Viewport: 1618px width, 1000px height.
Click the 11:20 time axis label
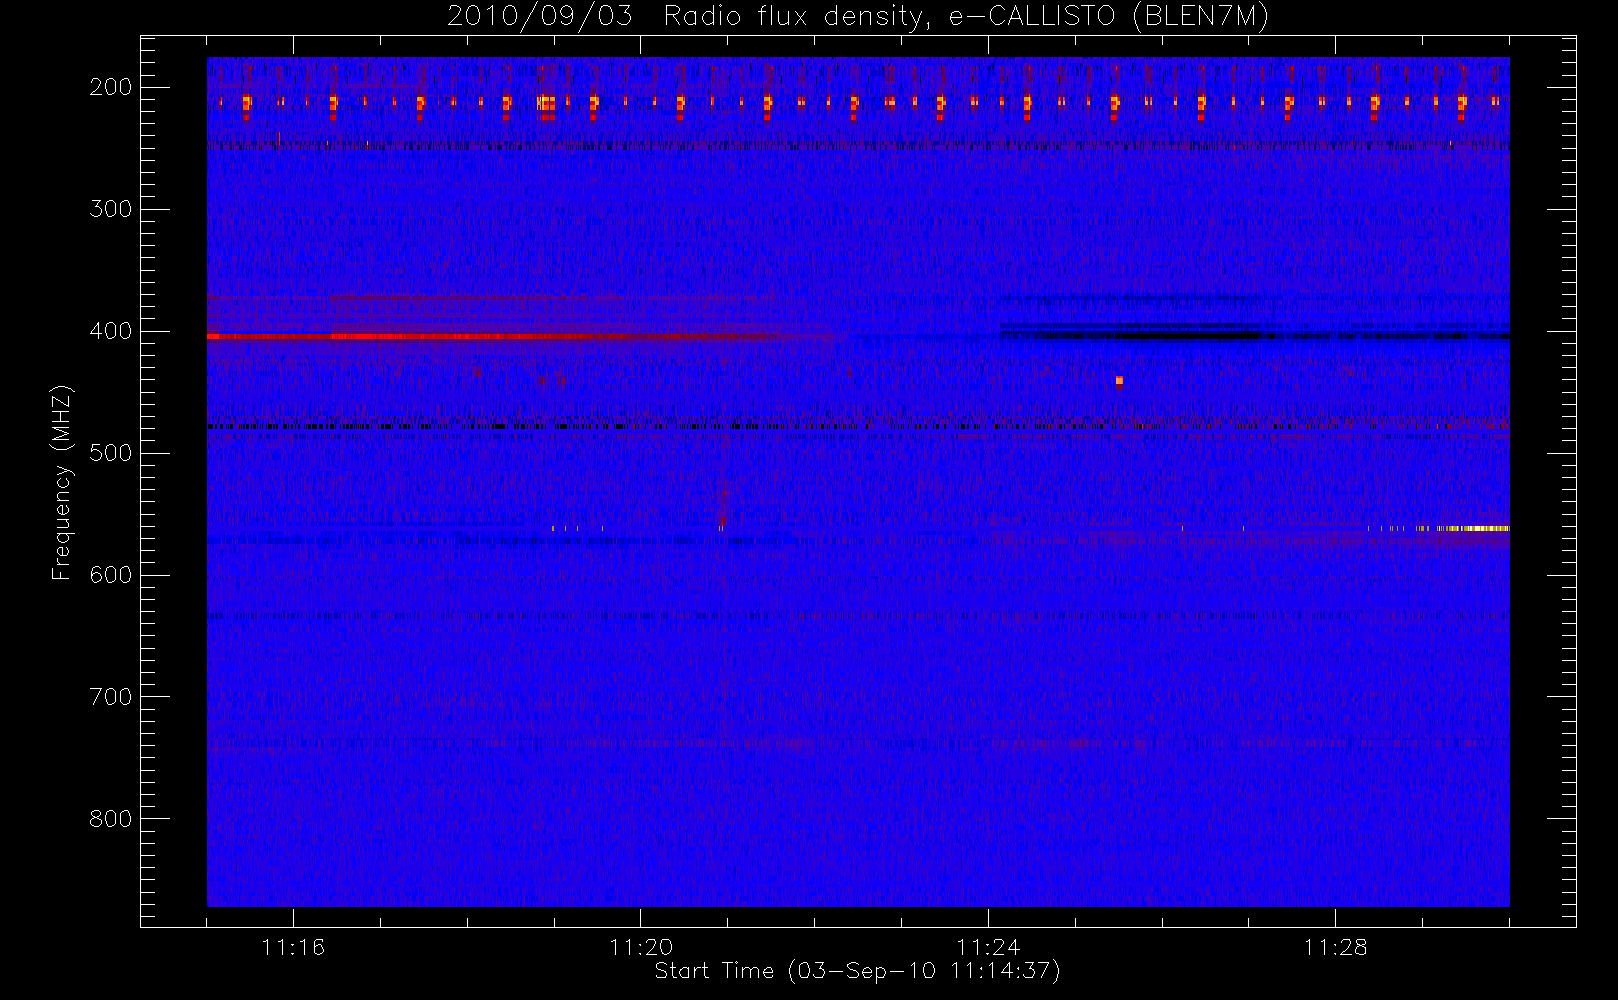[x=641, y=947]
